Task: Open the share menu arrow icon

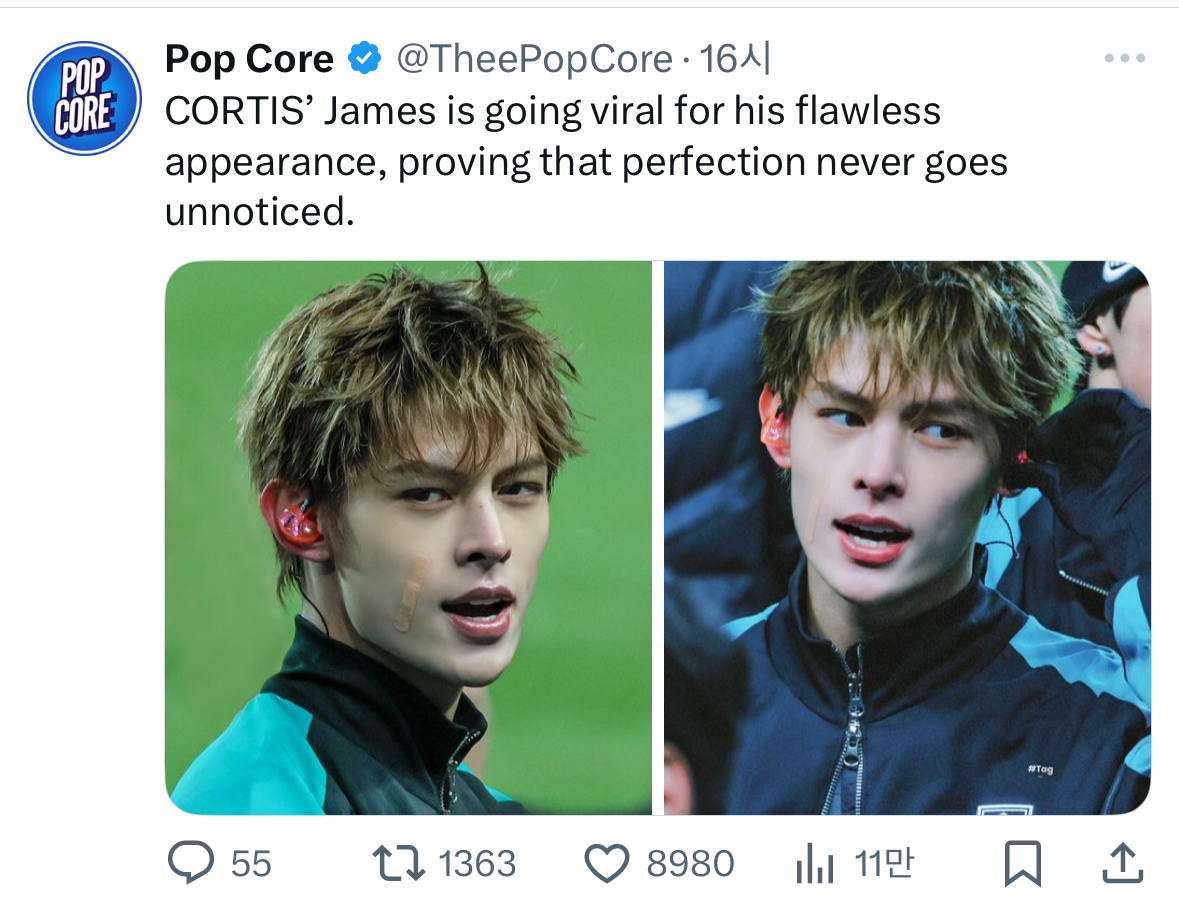Action: [1122, 864]
